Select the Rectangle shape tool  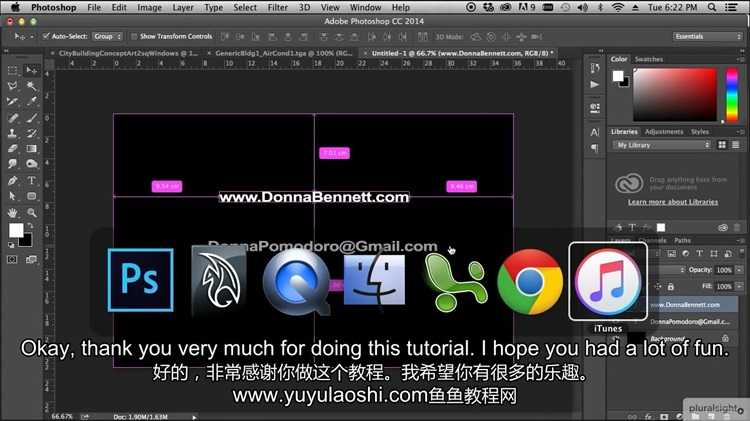(x=32, y=196)
